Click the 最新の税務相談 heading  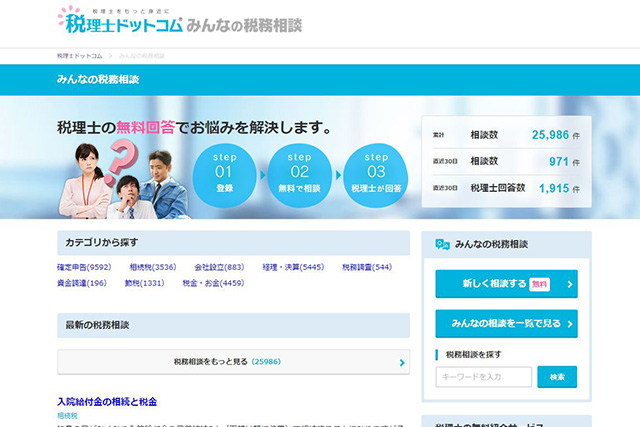(x=97, y=325)
